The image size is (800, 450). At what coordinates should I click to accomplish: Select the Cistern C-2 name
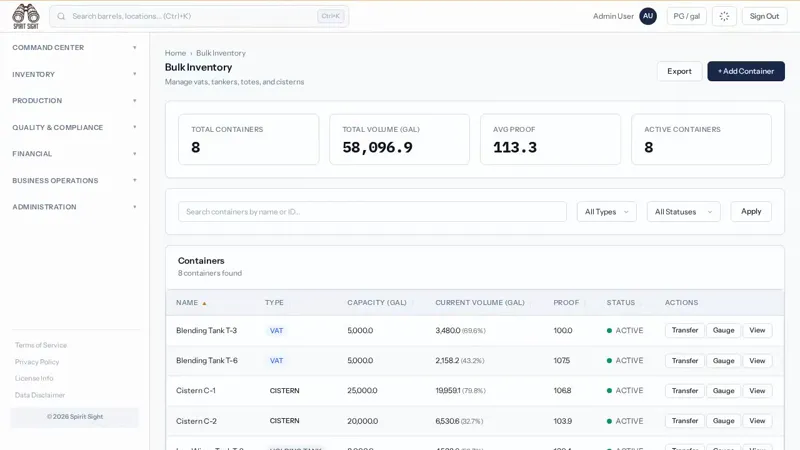tap(196, 421)
